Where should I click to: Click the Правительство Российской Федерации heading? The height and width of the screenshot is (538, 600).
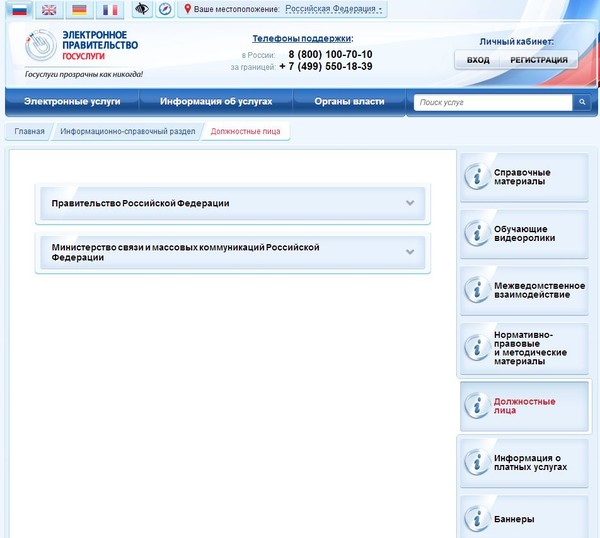[x=140, y=203]
